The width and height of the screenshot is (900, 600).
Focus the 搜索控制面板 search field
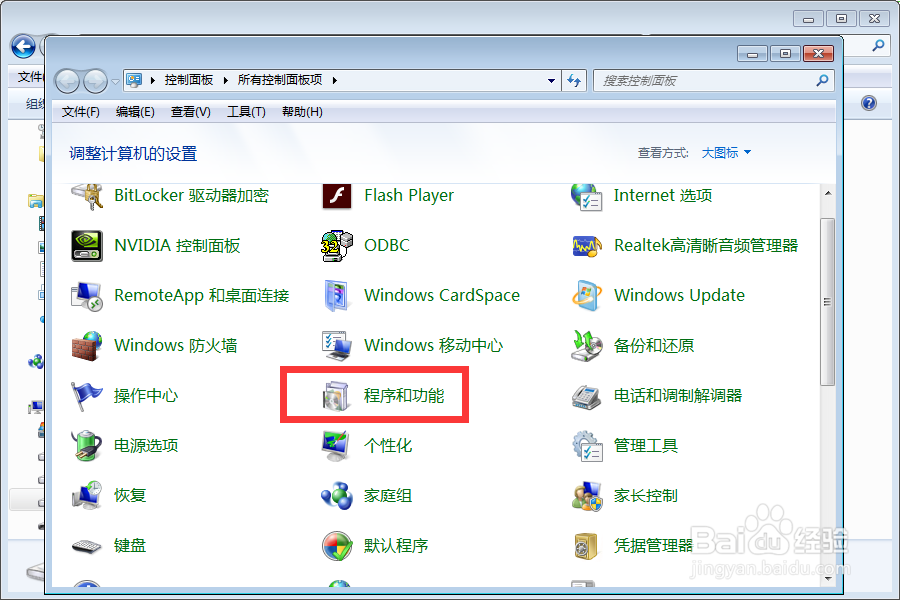[x=713, y=81]
